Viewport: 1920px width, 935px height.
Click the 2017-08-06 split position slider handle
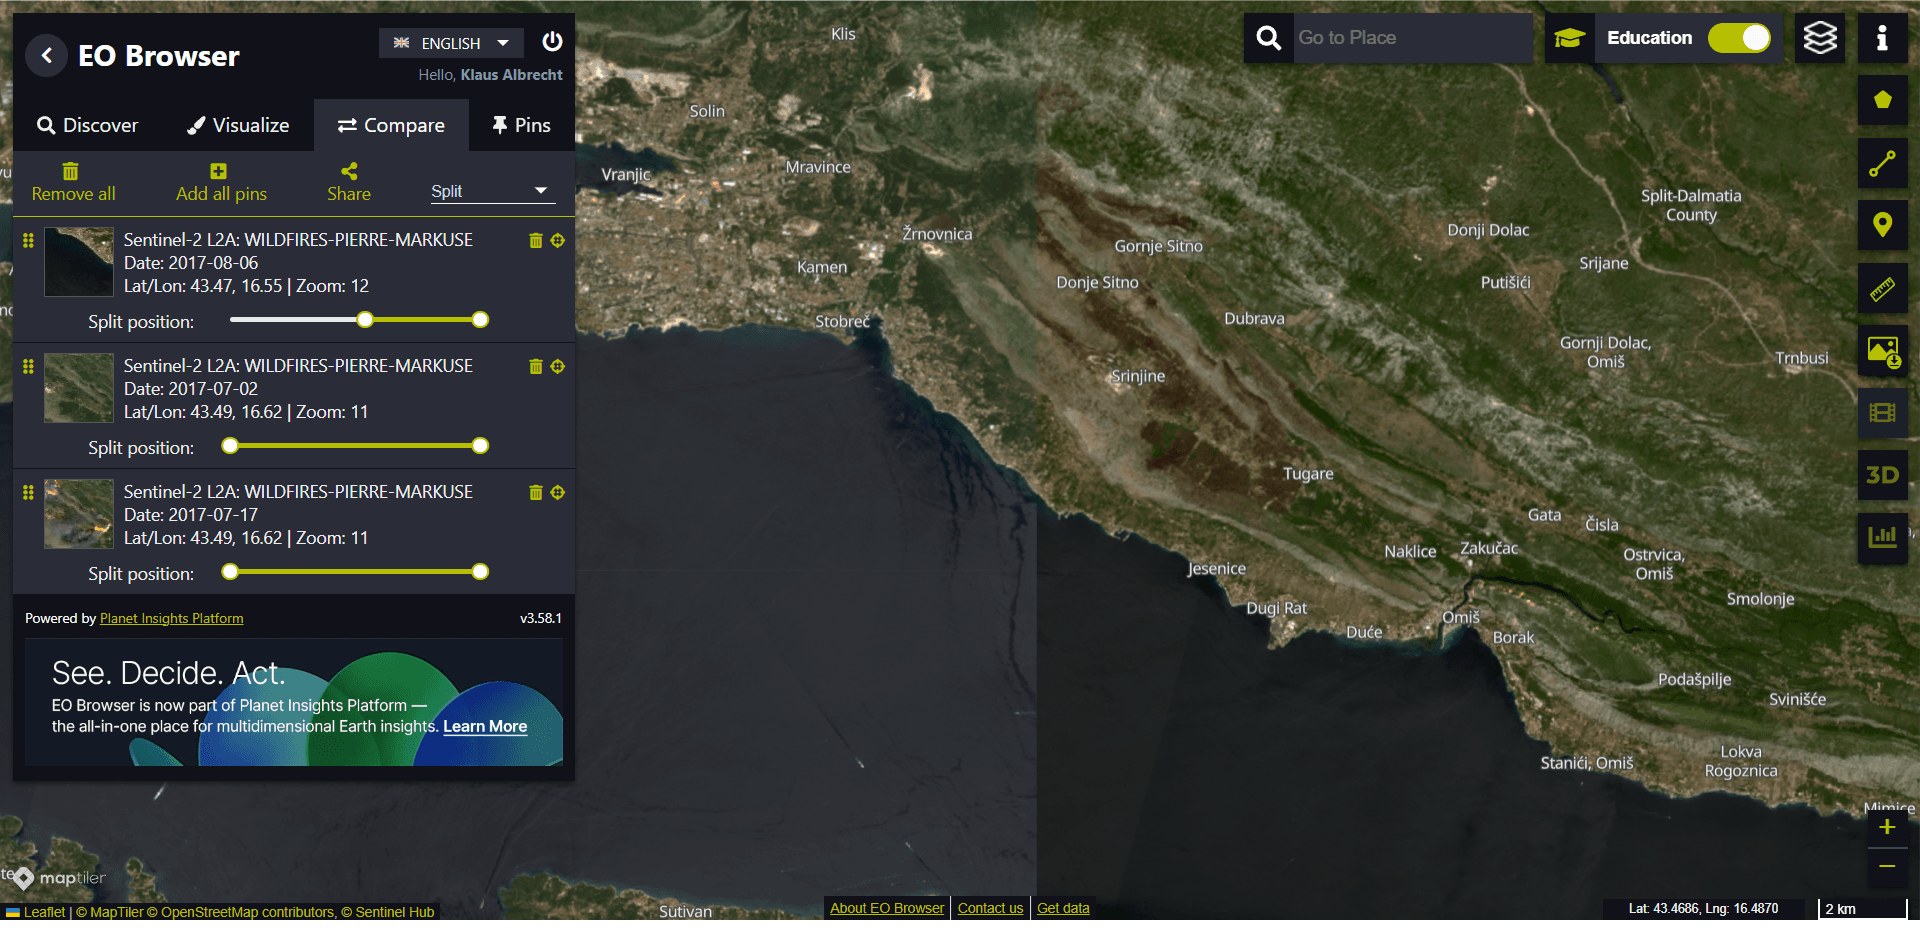(365, 320)
